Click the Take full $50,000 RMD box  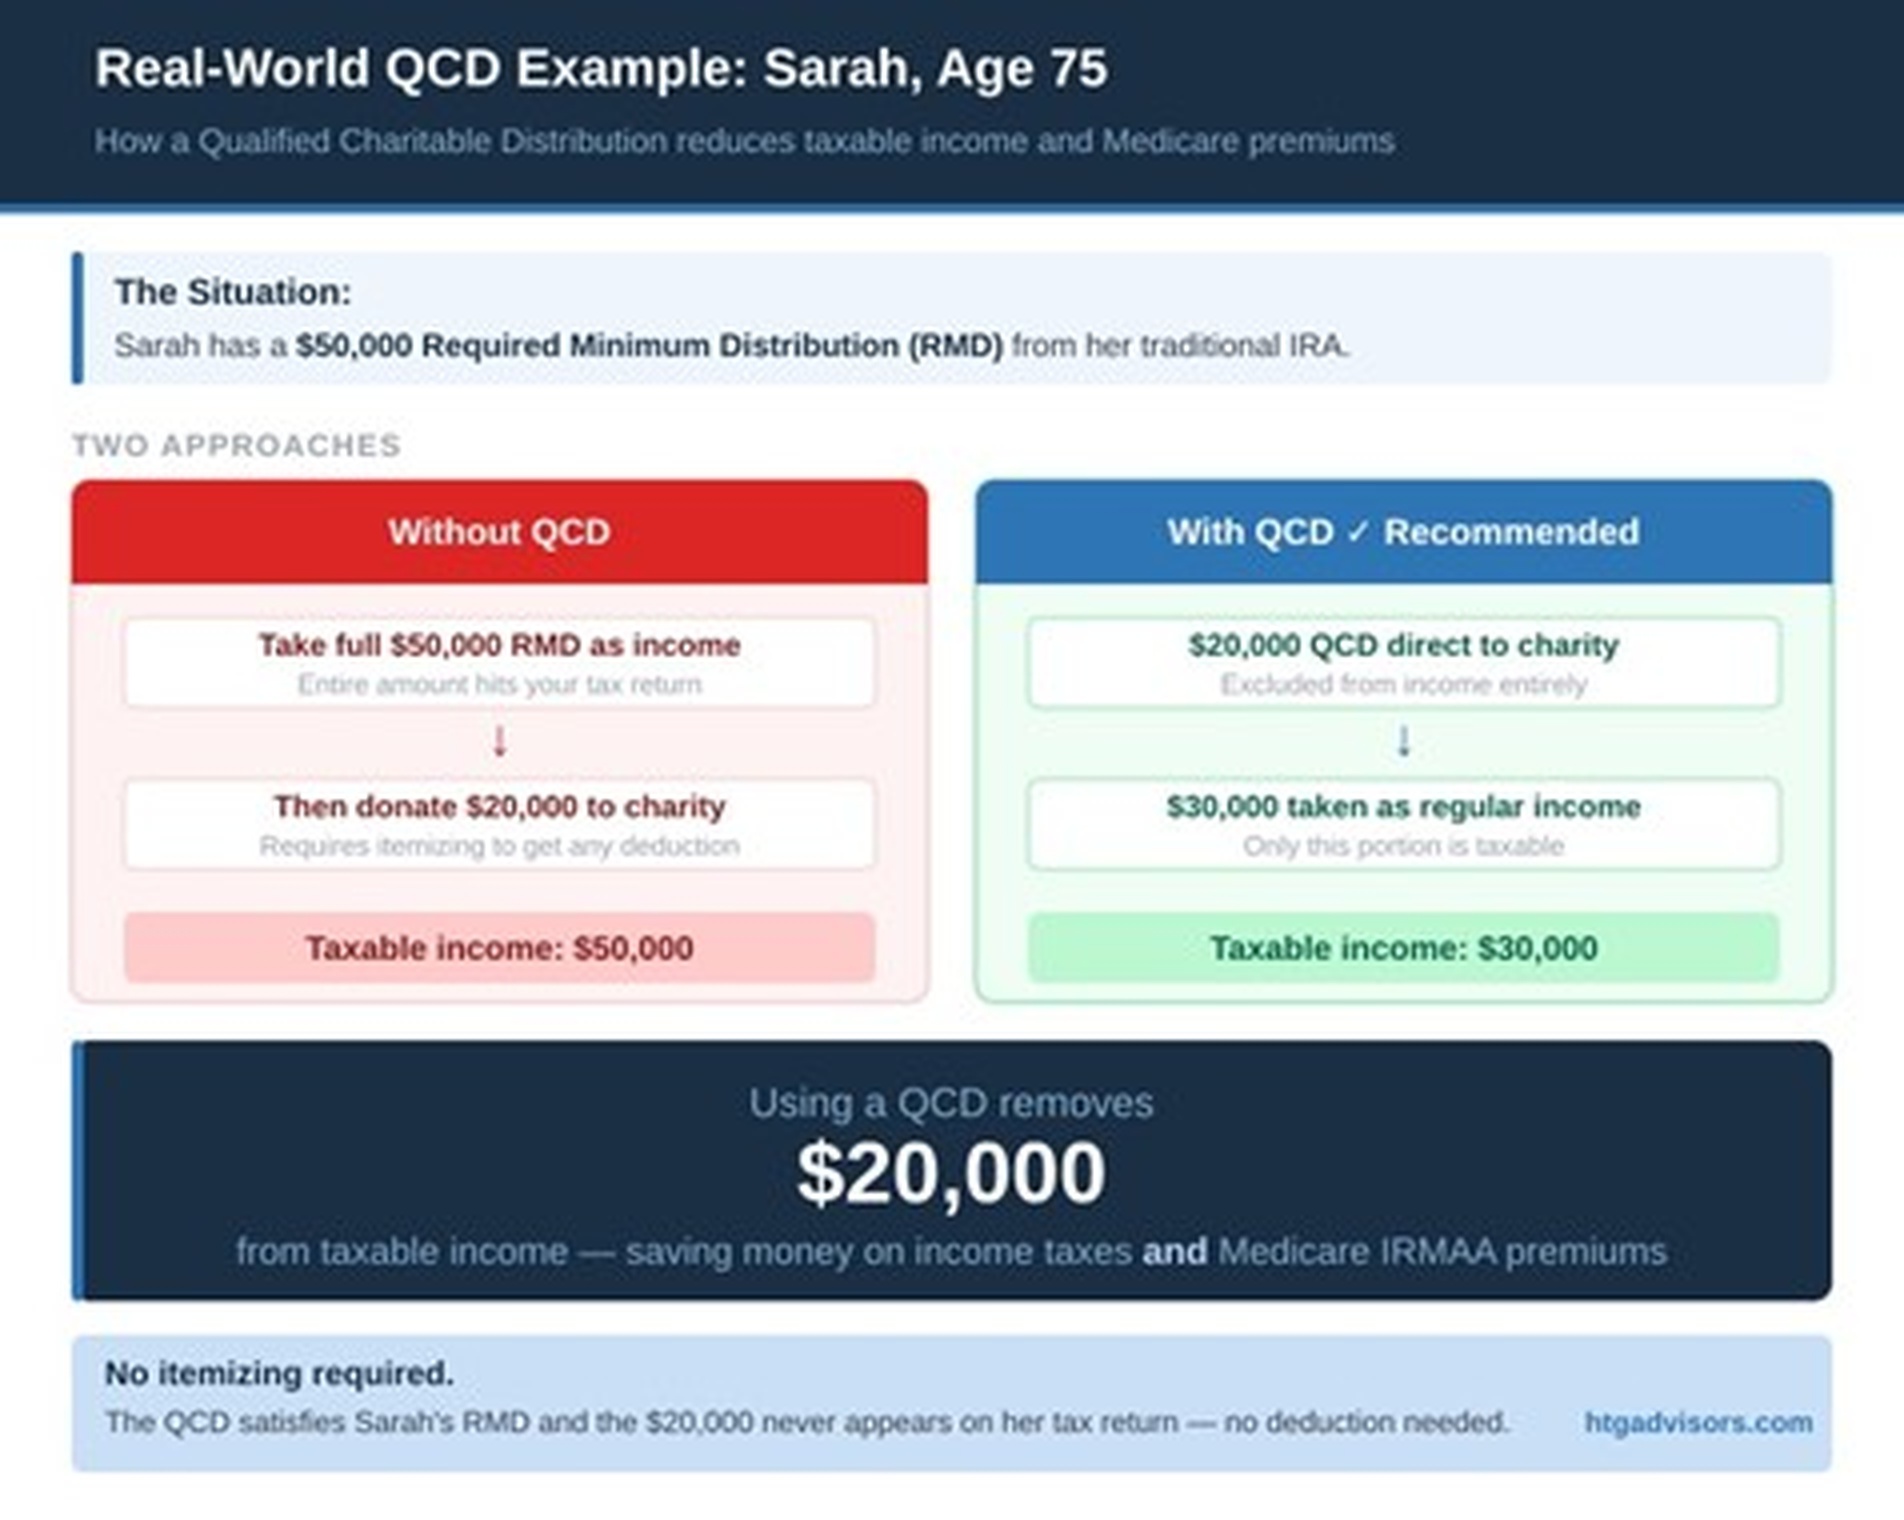coord(499,662)
